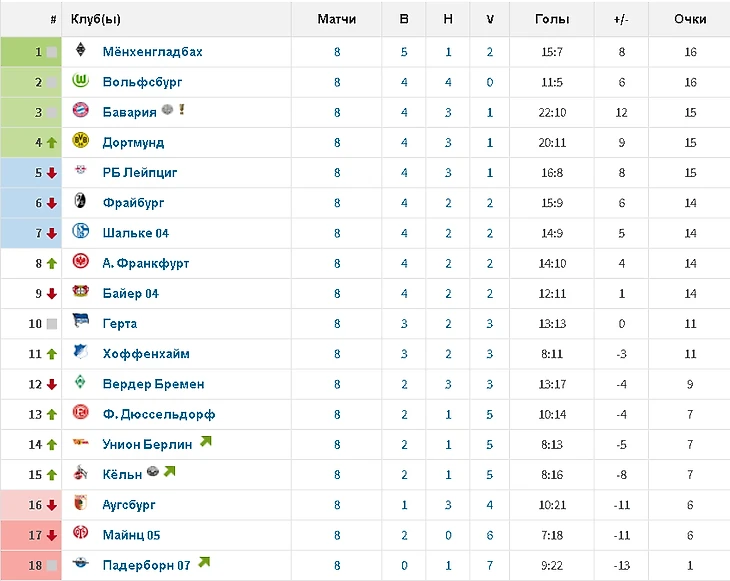The width and height of the screenshot is (730, 581).
Task: Click the green promoted arrow beside Падерборн 07
Action: (x=204, y=562)
